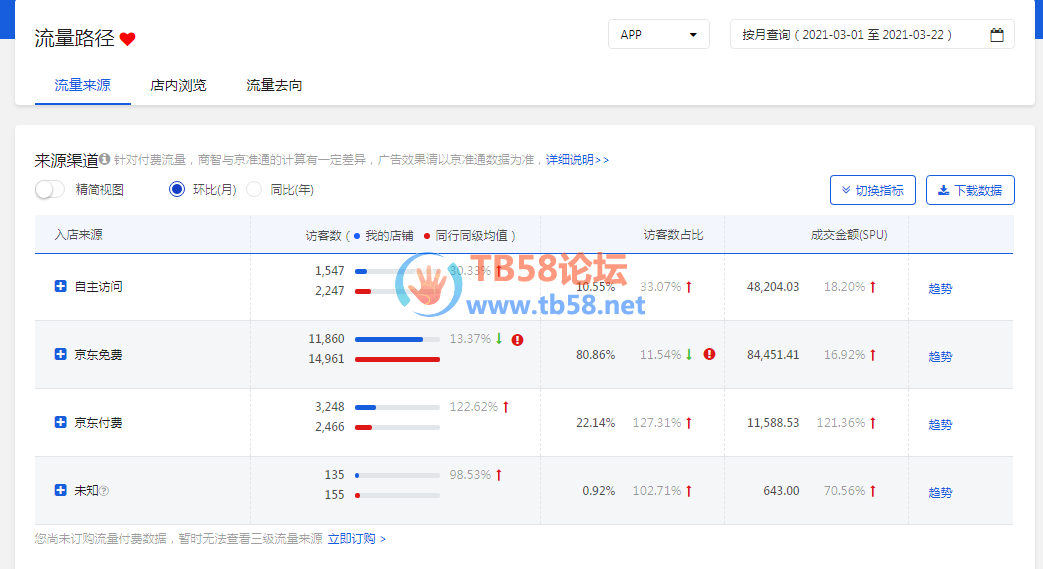Expand the 自主访问 row
The image size is (1043, 569).
click(x=61, y=287)
